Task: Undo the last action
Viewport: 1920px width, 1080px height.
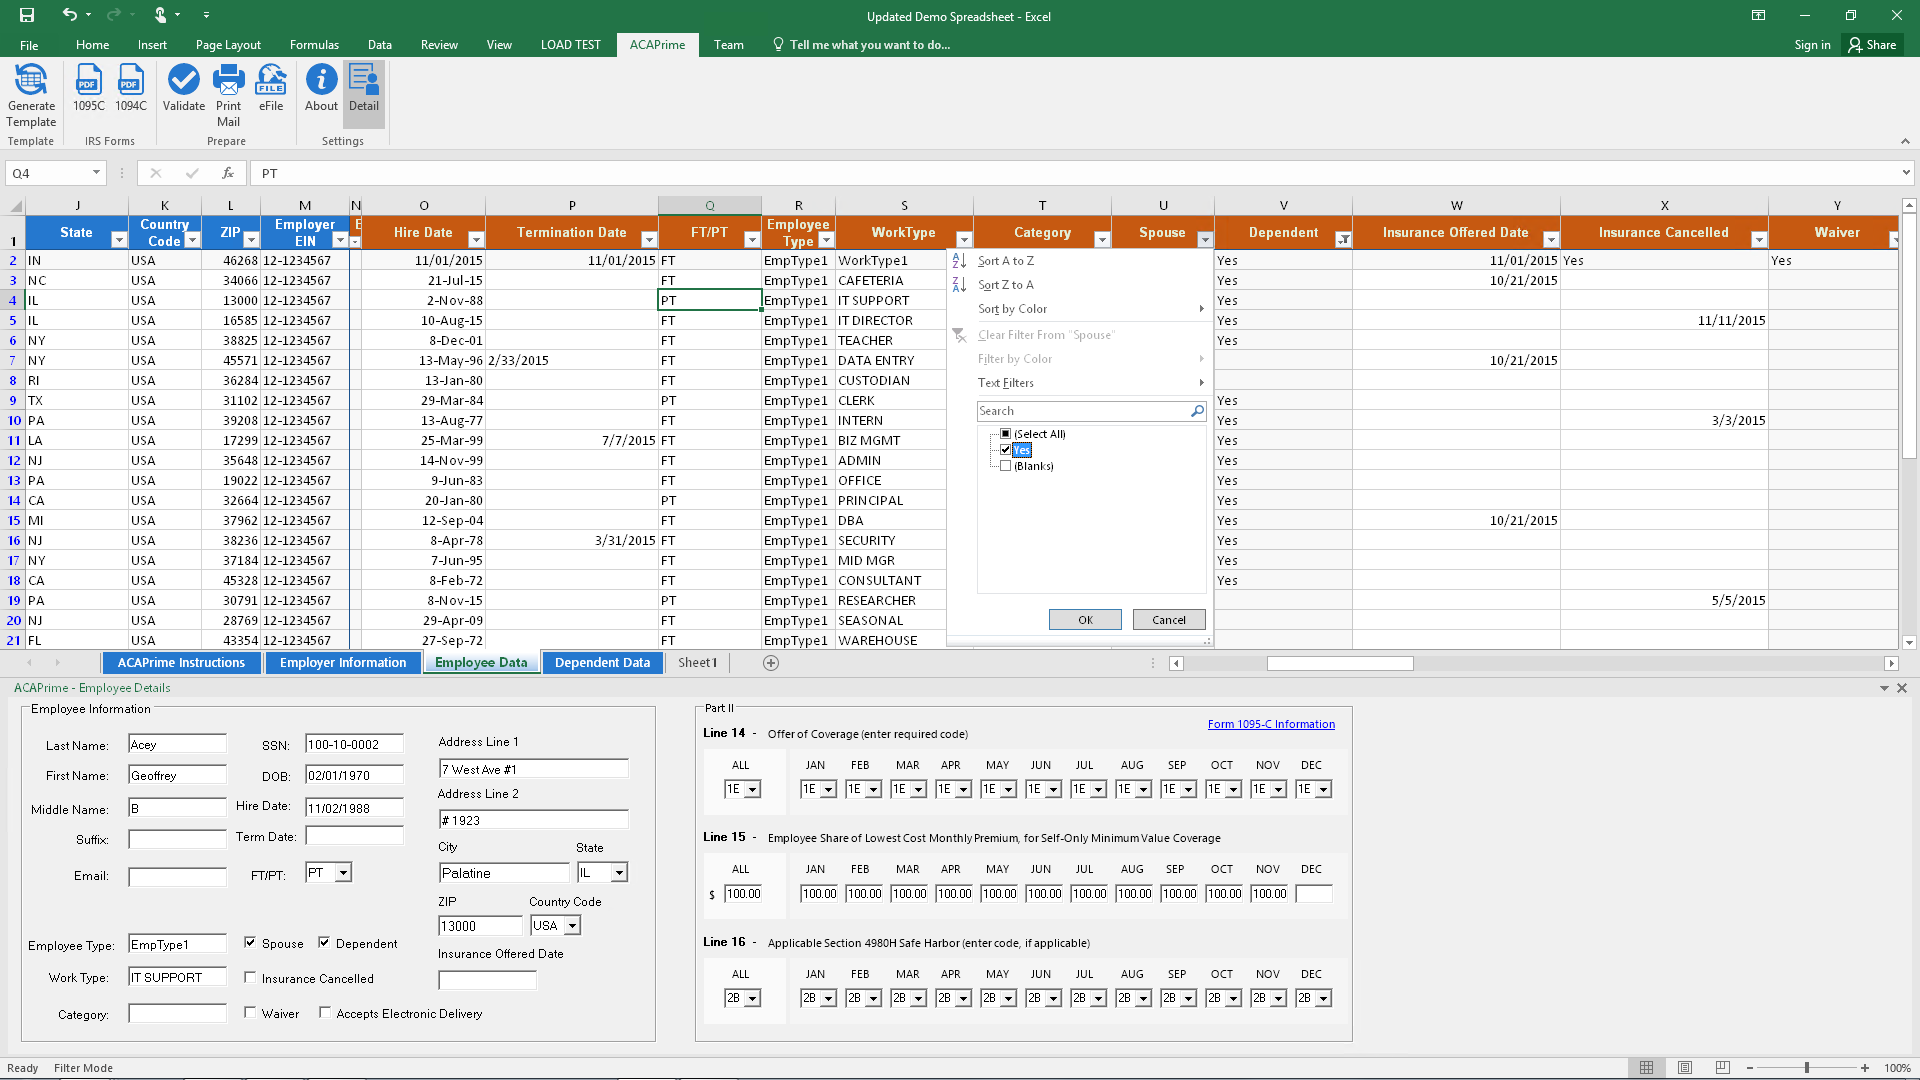Action: click(69, 15)
